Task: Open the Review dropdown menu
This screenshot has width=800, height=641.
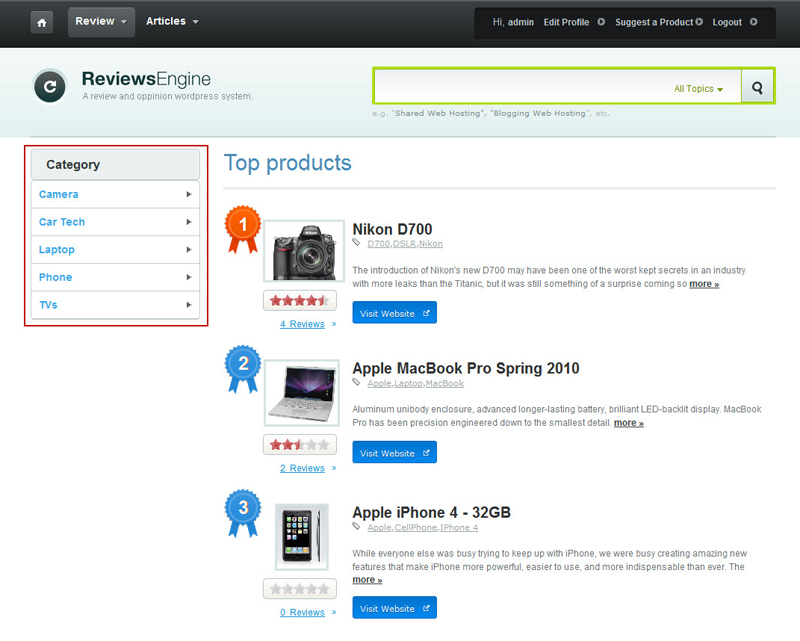Action: [101, 22]
